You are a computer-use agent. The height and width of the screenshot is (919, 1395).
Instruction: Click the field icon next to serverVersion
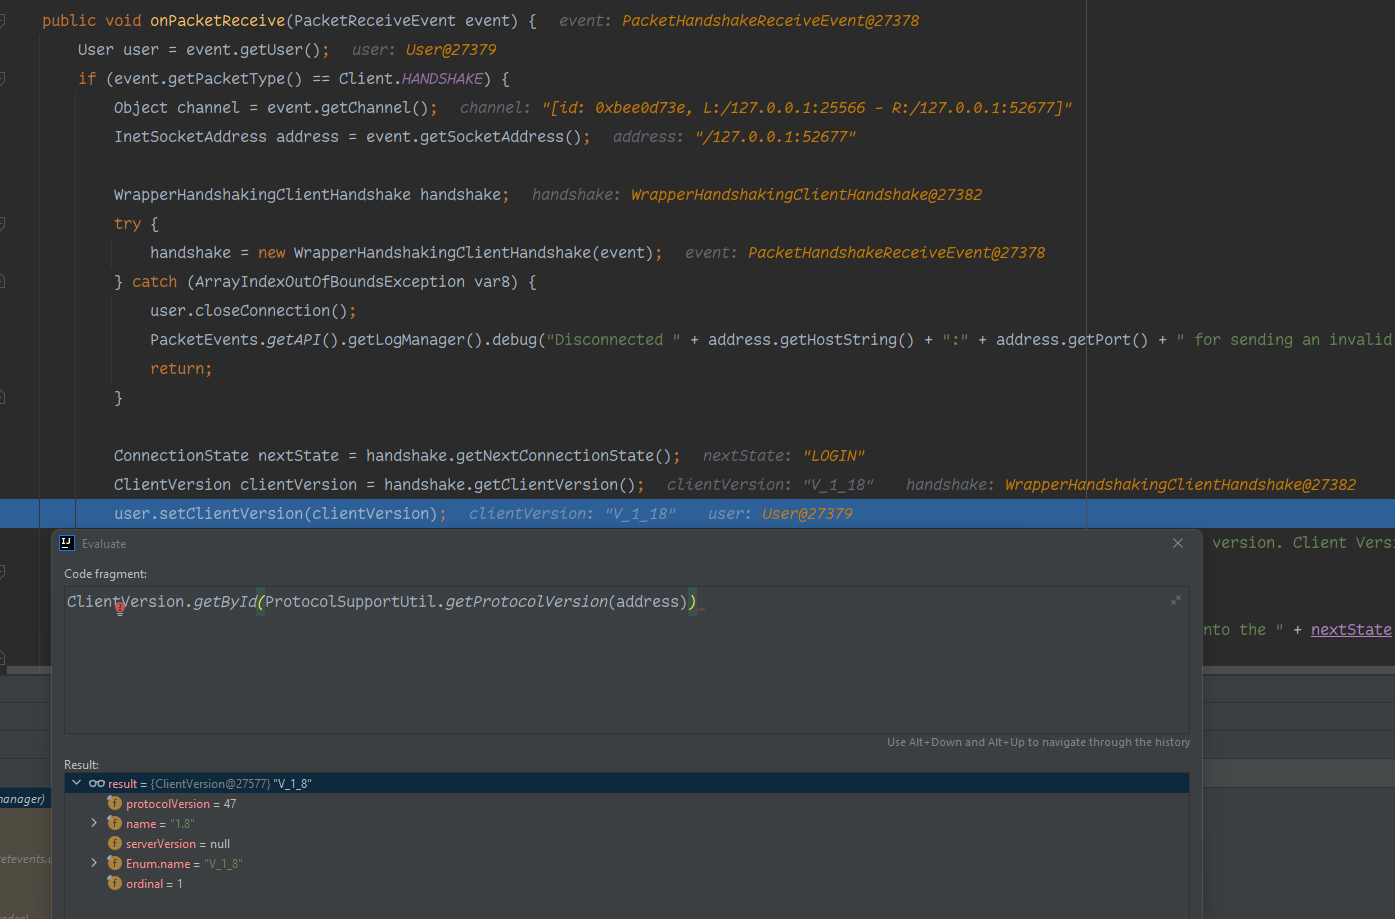tap(115, 843)
